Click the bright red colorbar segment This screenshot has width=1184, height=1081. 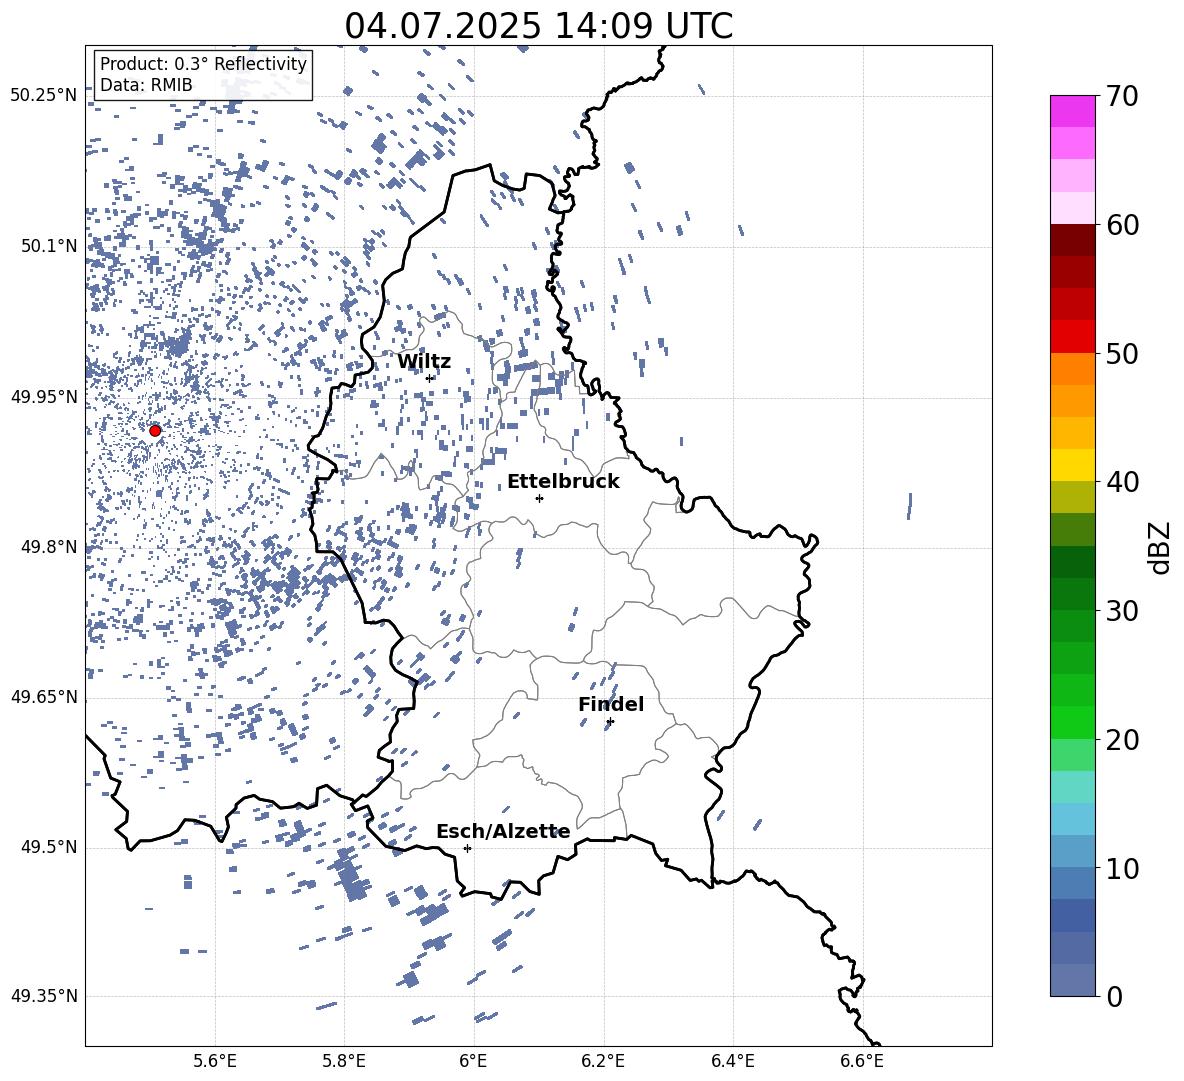1072,337
